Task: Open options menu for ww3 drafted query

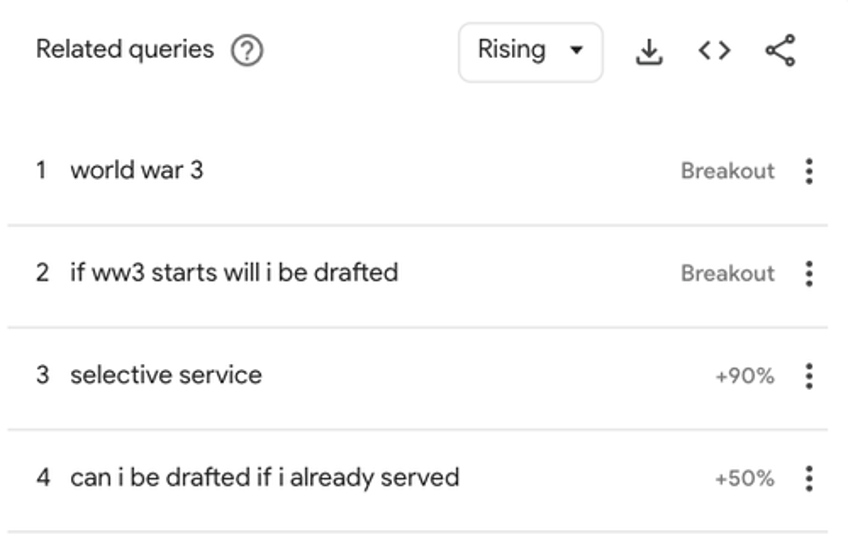Action: click(809, 273)
